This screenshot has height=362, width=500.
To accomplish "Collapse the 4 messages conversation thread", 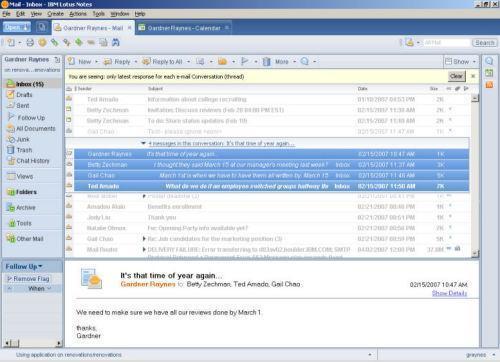I will point(143,143).
